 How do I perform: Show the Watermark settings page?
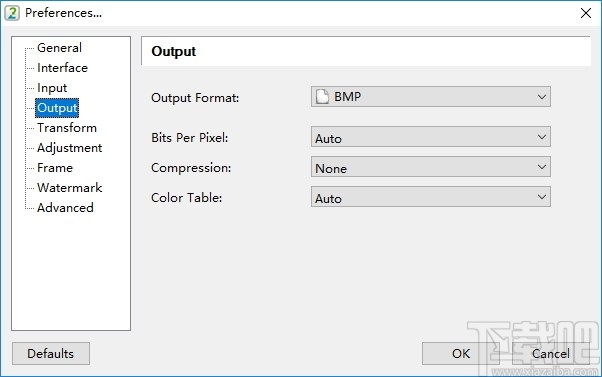[x=69, y=188]
